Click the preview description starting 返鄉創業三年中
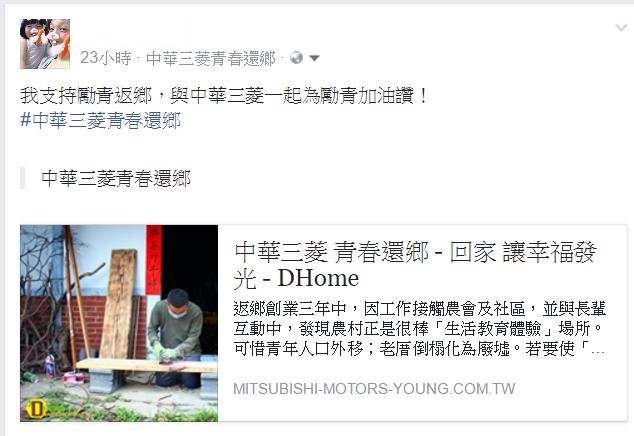Screen dimensions: 634x436 tap(420, 329)
